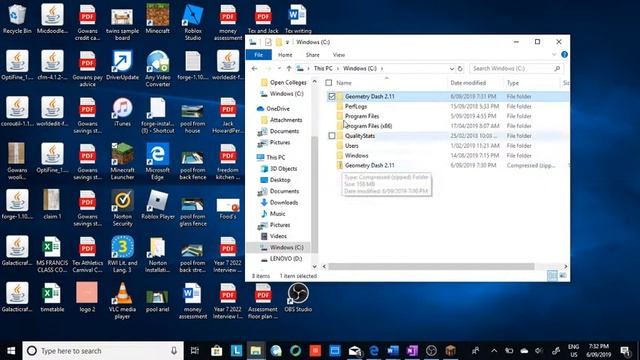Open LENOVO (D:) drive in navigation pane

click(286, 259)
